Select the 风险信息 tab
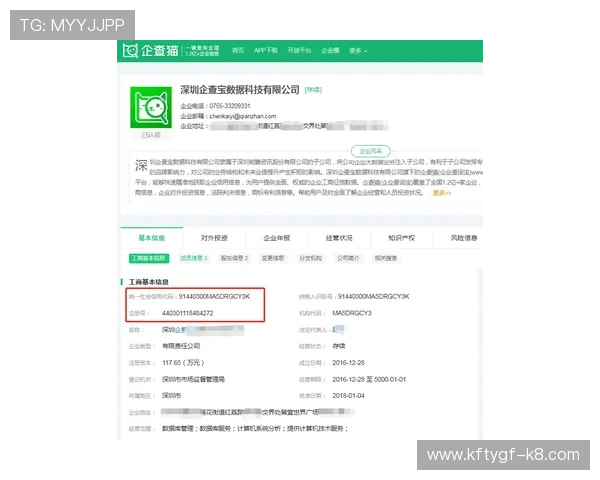This screenshot has width=600, height=480. tap(464, 238)
